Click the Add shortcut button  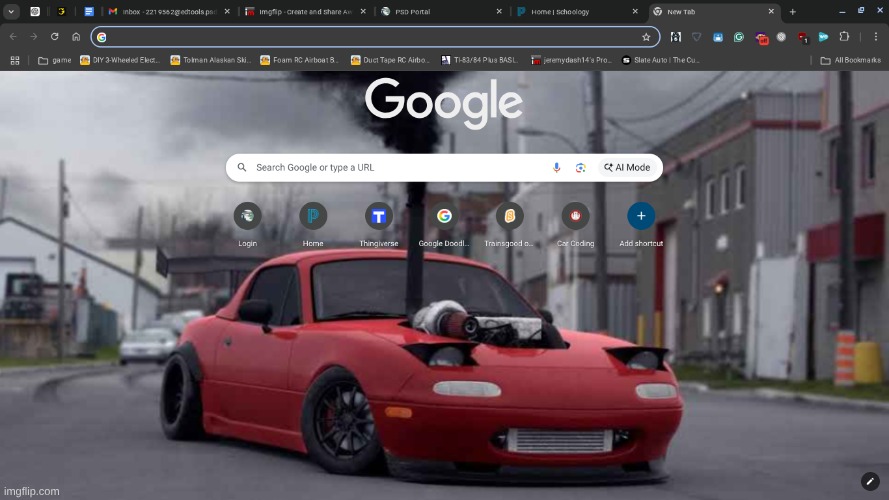click(x=641, y=216)
